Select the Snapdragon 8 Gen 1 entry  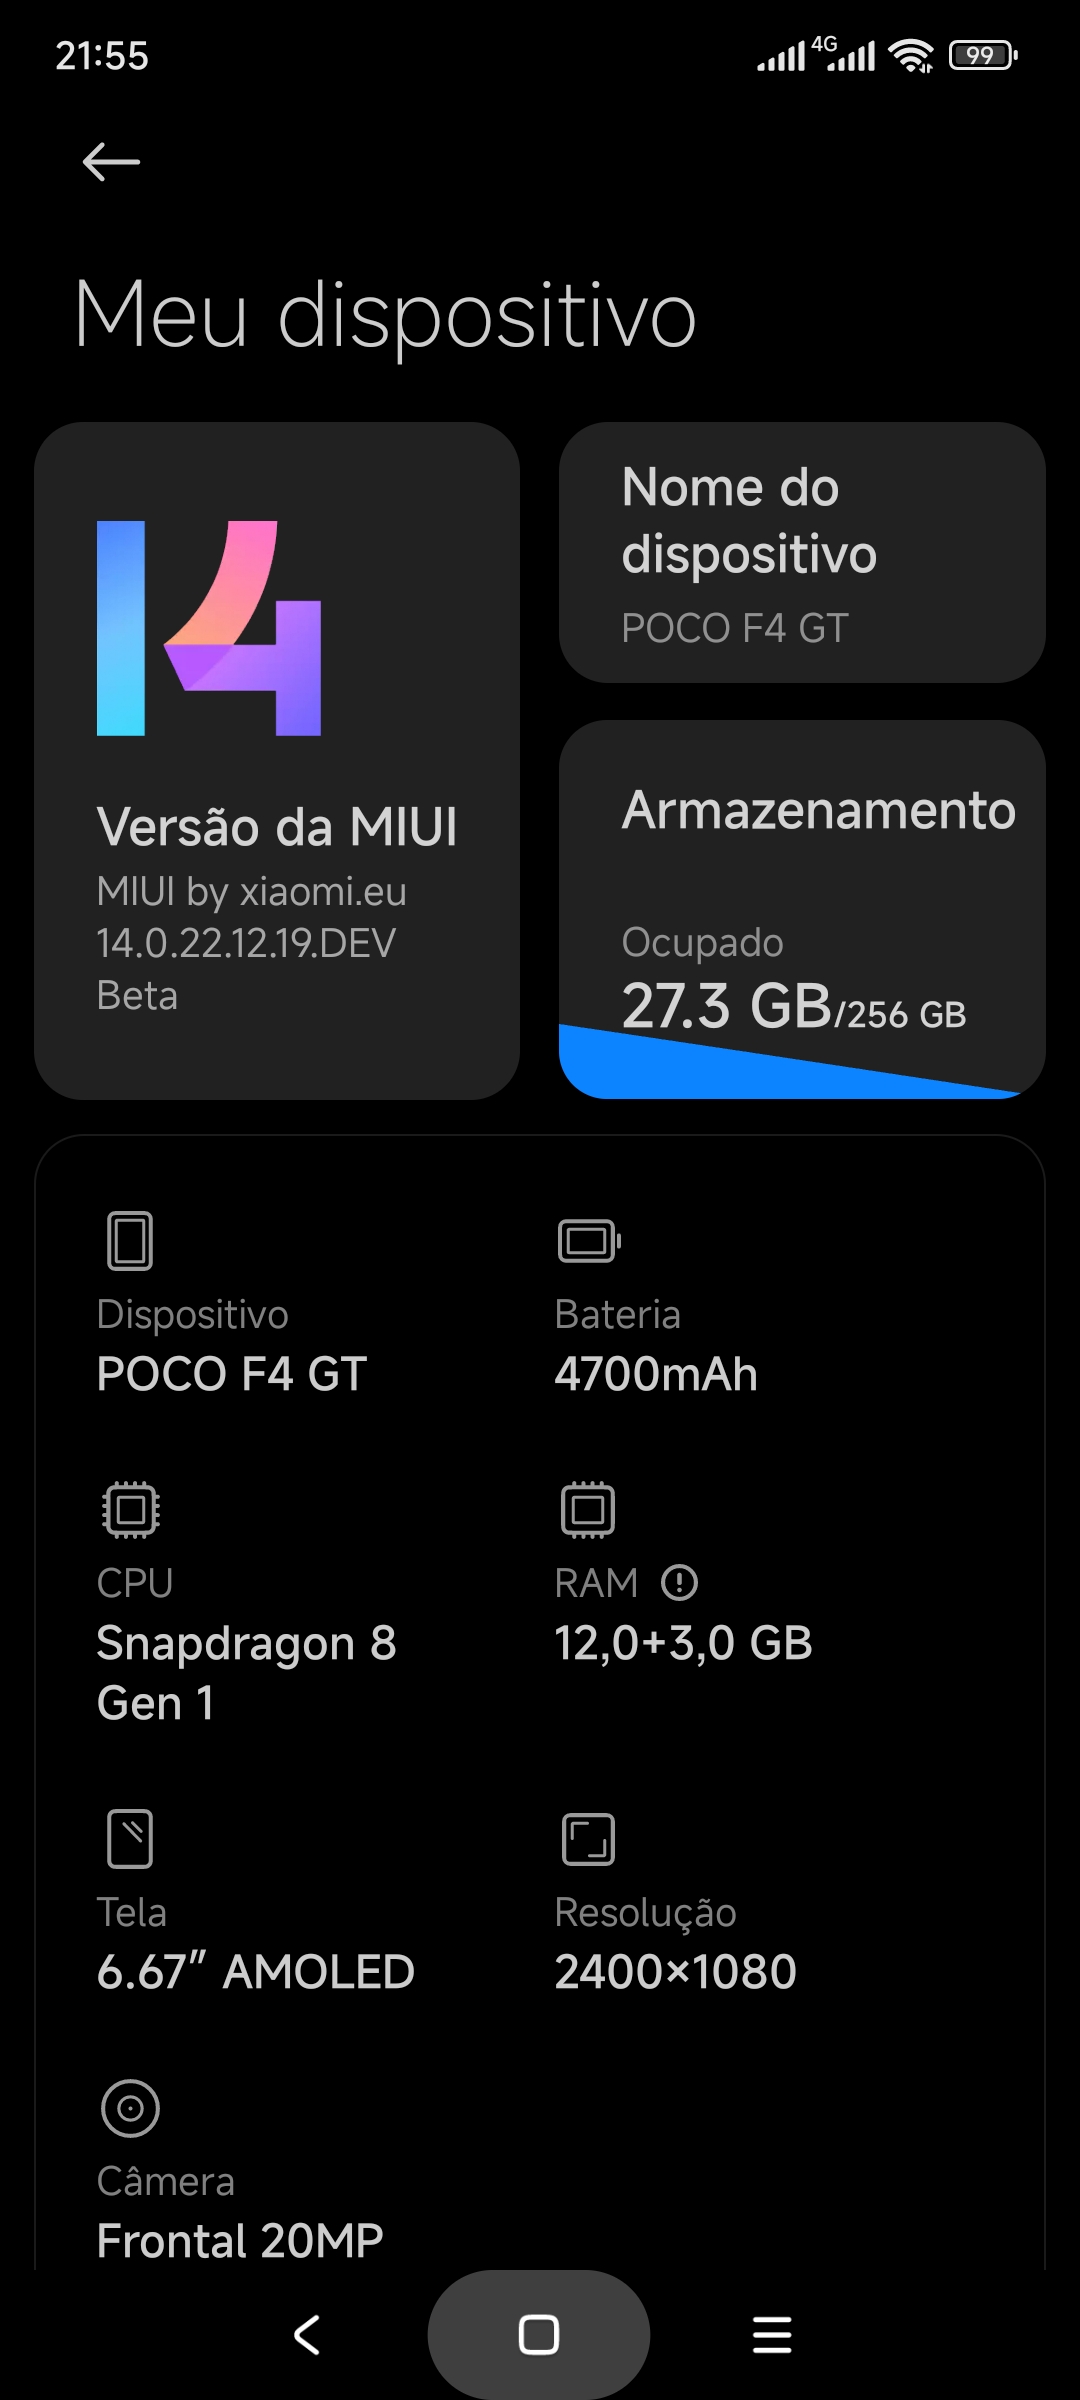pos(246,1672)
